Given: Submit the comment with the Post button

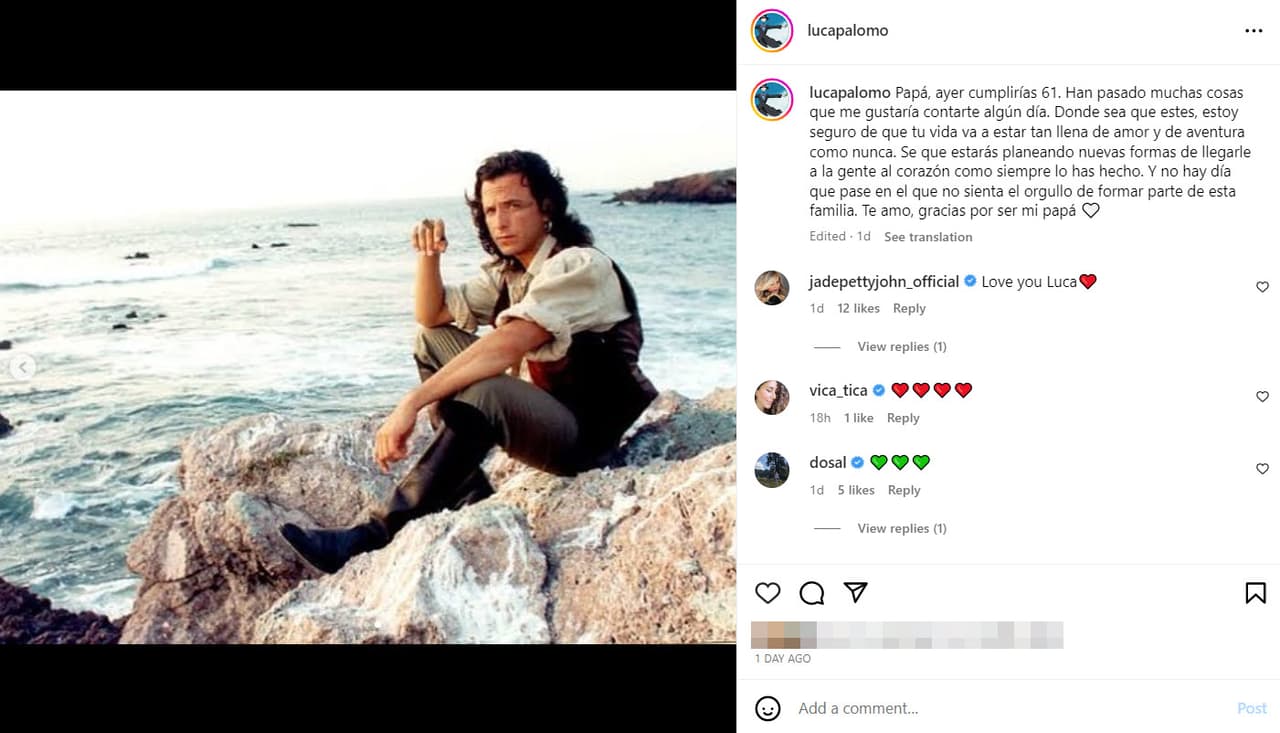Looking at the screenshot, I should point(1251,708).
